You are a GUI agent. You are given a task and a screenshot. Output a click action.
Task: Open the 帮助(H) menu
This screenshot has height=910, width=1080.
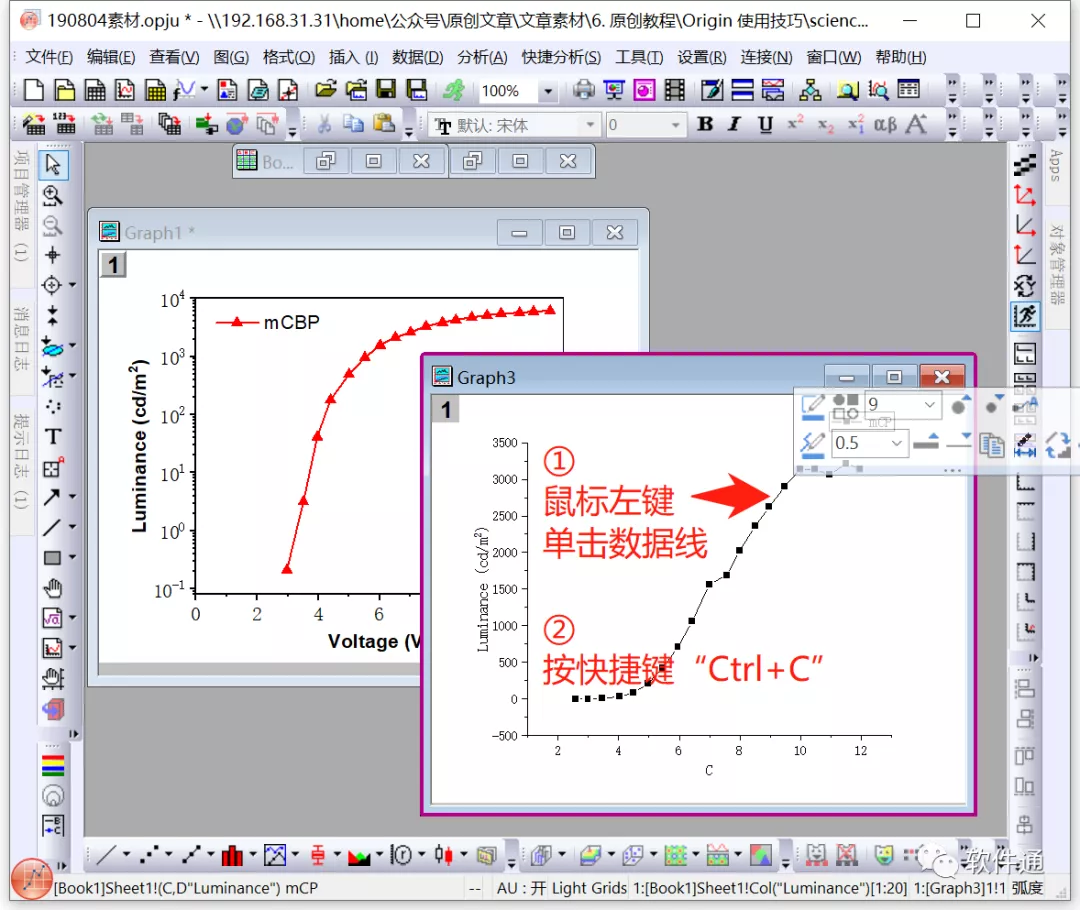click(x=900, y=57)
